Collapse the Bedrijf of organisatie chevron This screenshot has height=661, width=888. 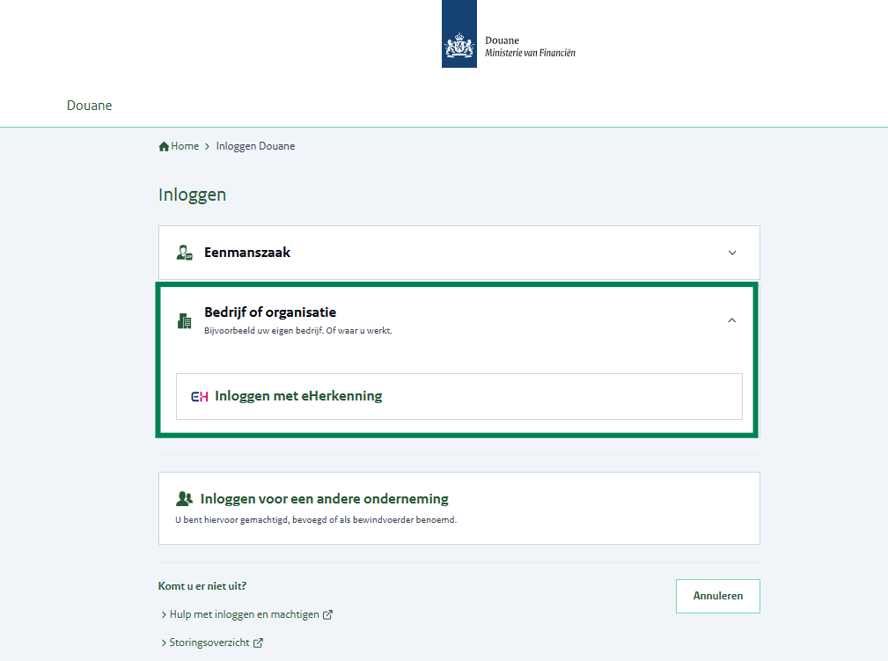click(x=732, y=321)
